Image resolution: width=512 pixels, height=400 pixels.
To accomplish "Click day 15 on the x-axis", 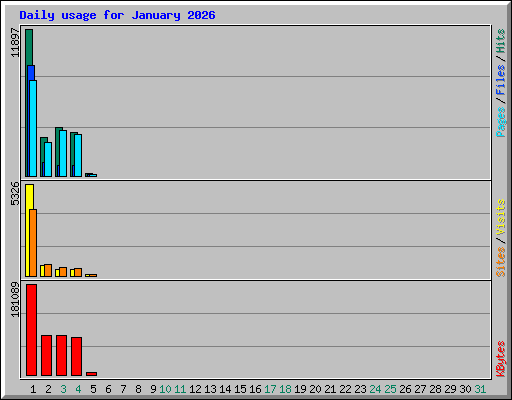I will pos(240,389).
